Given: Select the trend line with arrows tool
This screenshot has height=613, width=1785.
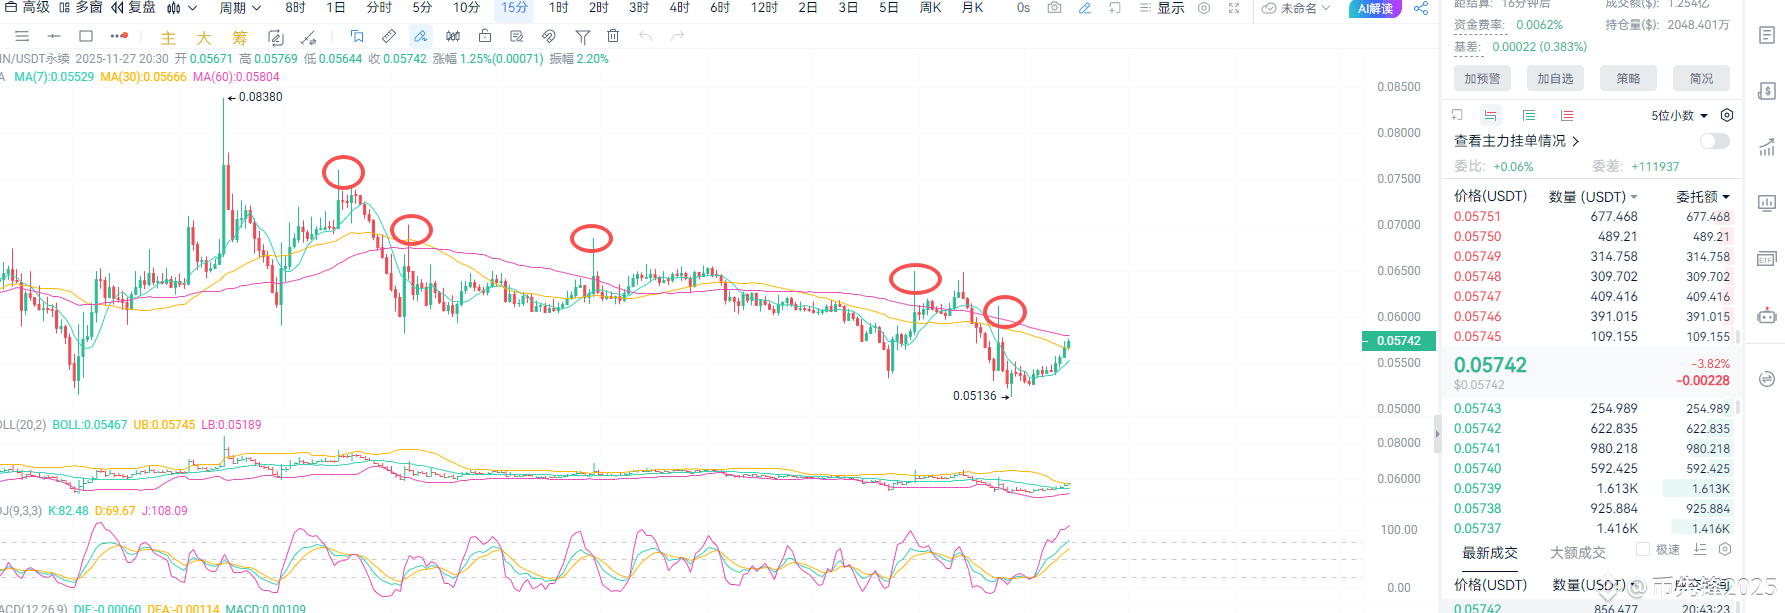Looking at the screenshot, I should point(309,37).
